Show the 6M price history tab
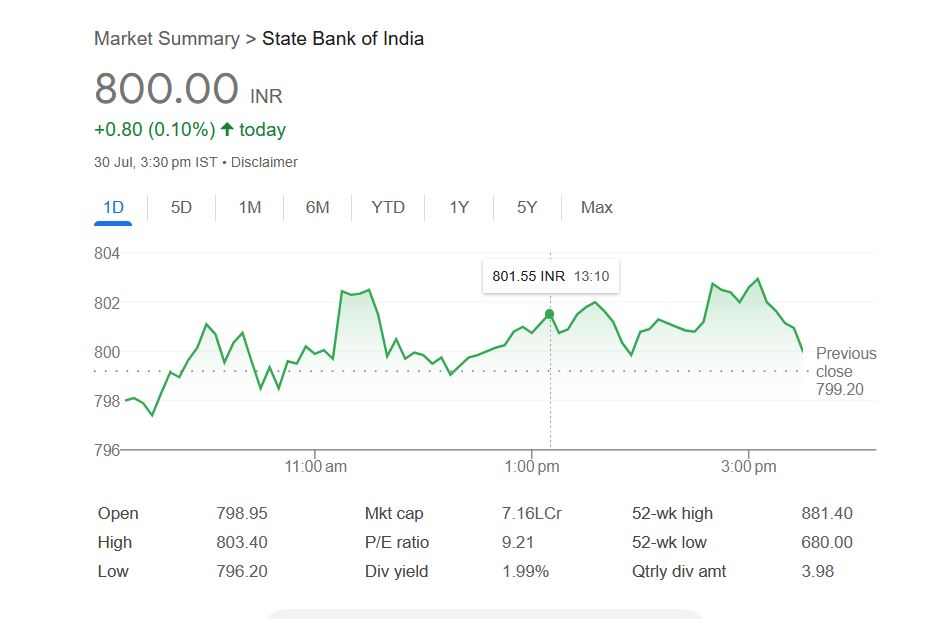This screenshot has width=937, height=619. click(317, 207)
